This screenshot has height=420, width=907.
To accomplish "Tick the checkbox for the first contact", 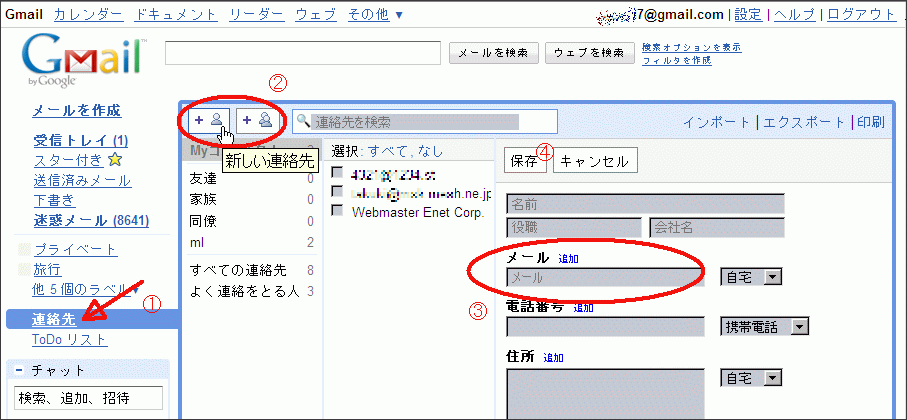I will [x=337, y=172].
